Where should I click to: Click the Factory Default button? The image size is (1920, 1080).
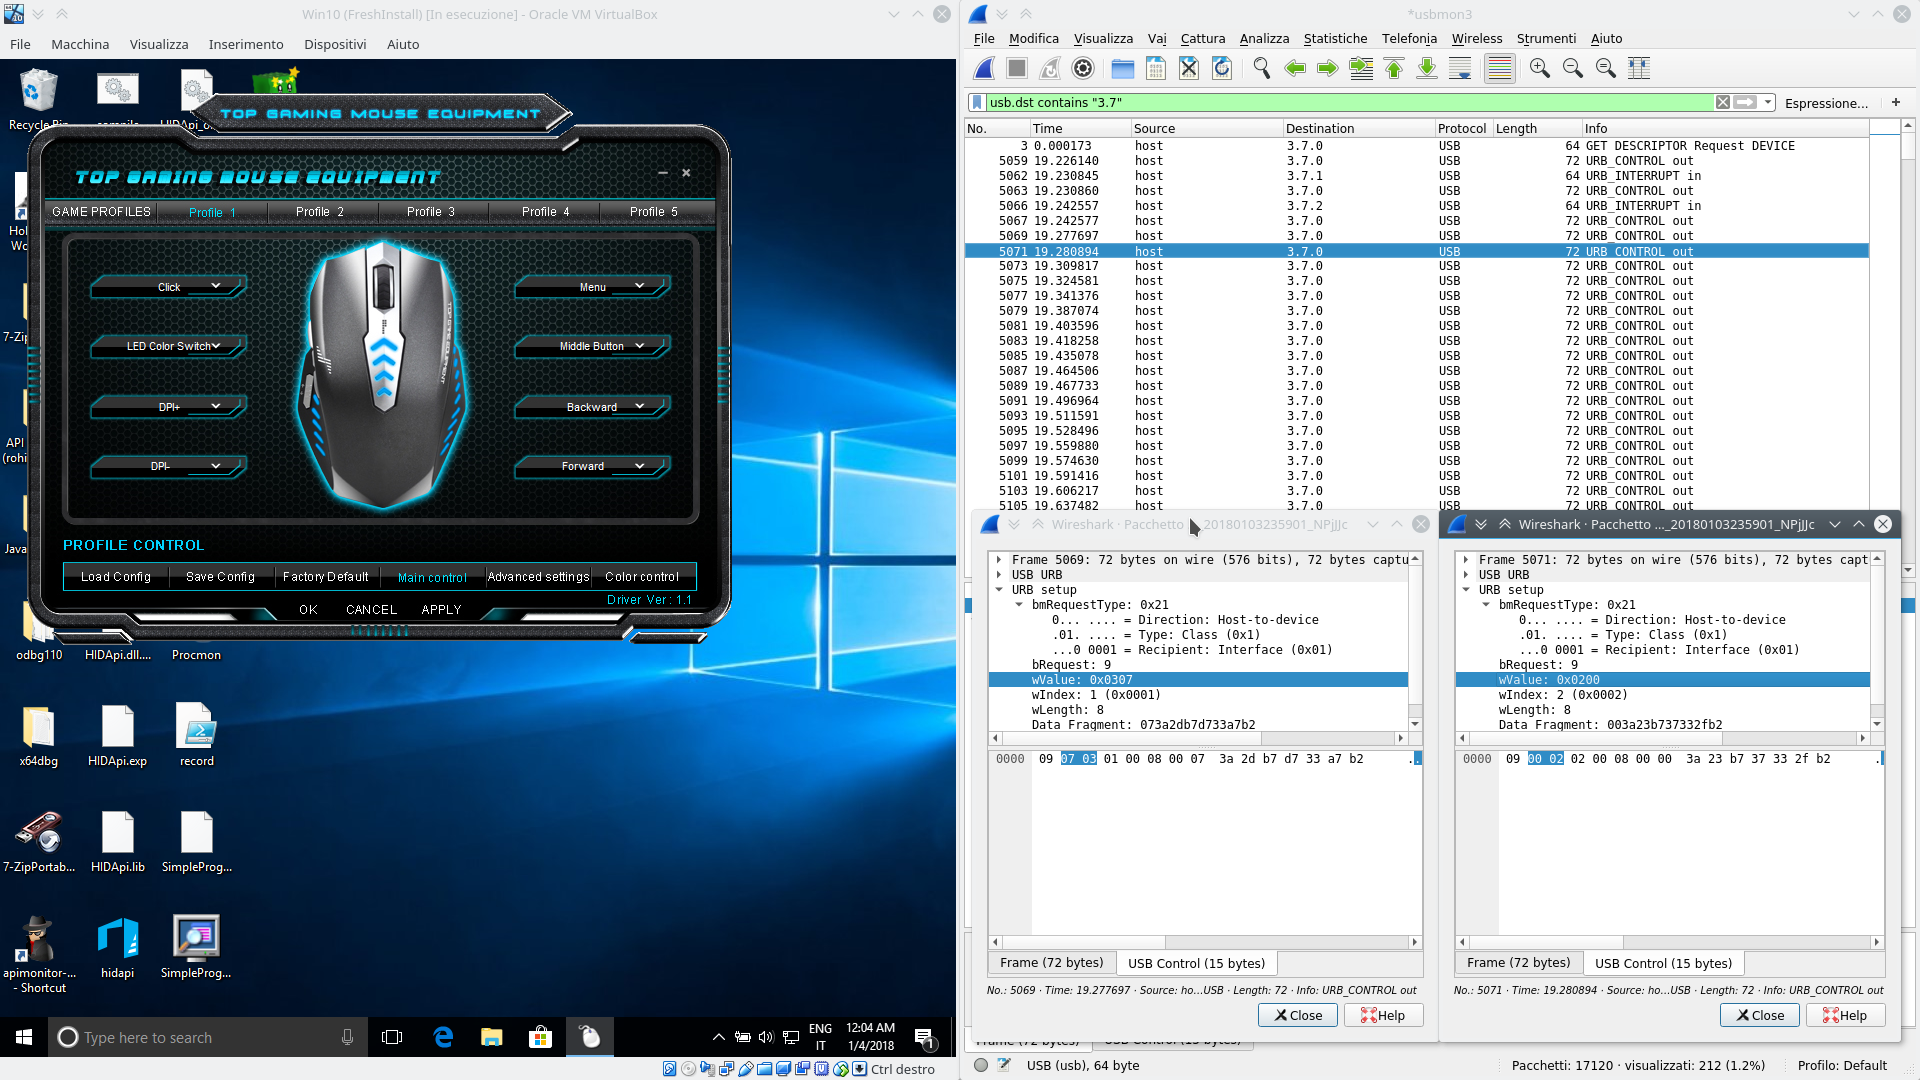[326, 577]
